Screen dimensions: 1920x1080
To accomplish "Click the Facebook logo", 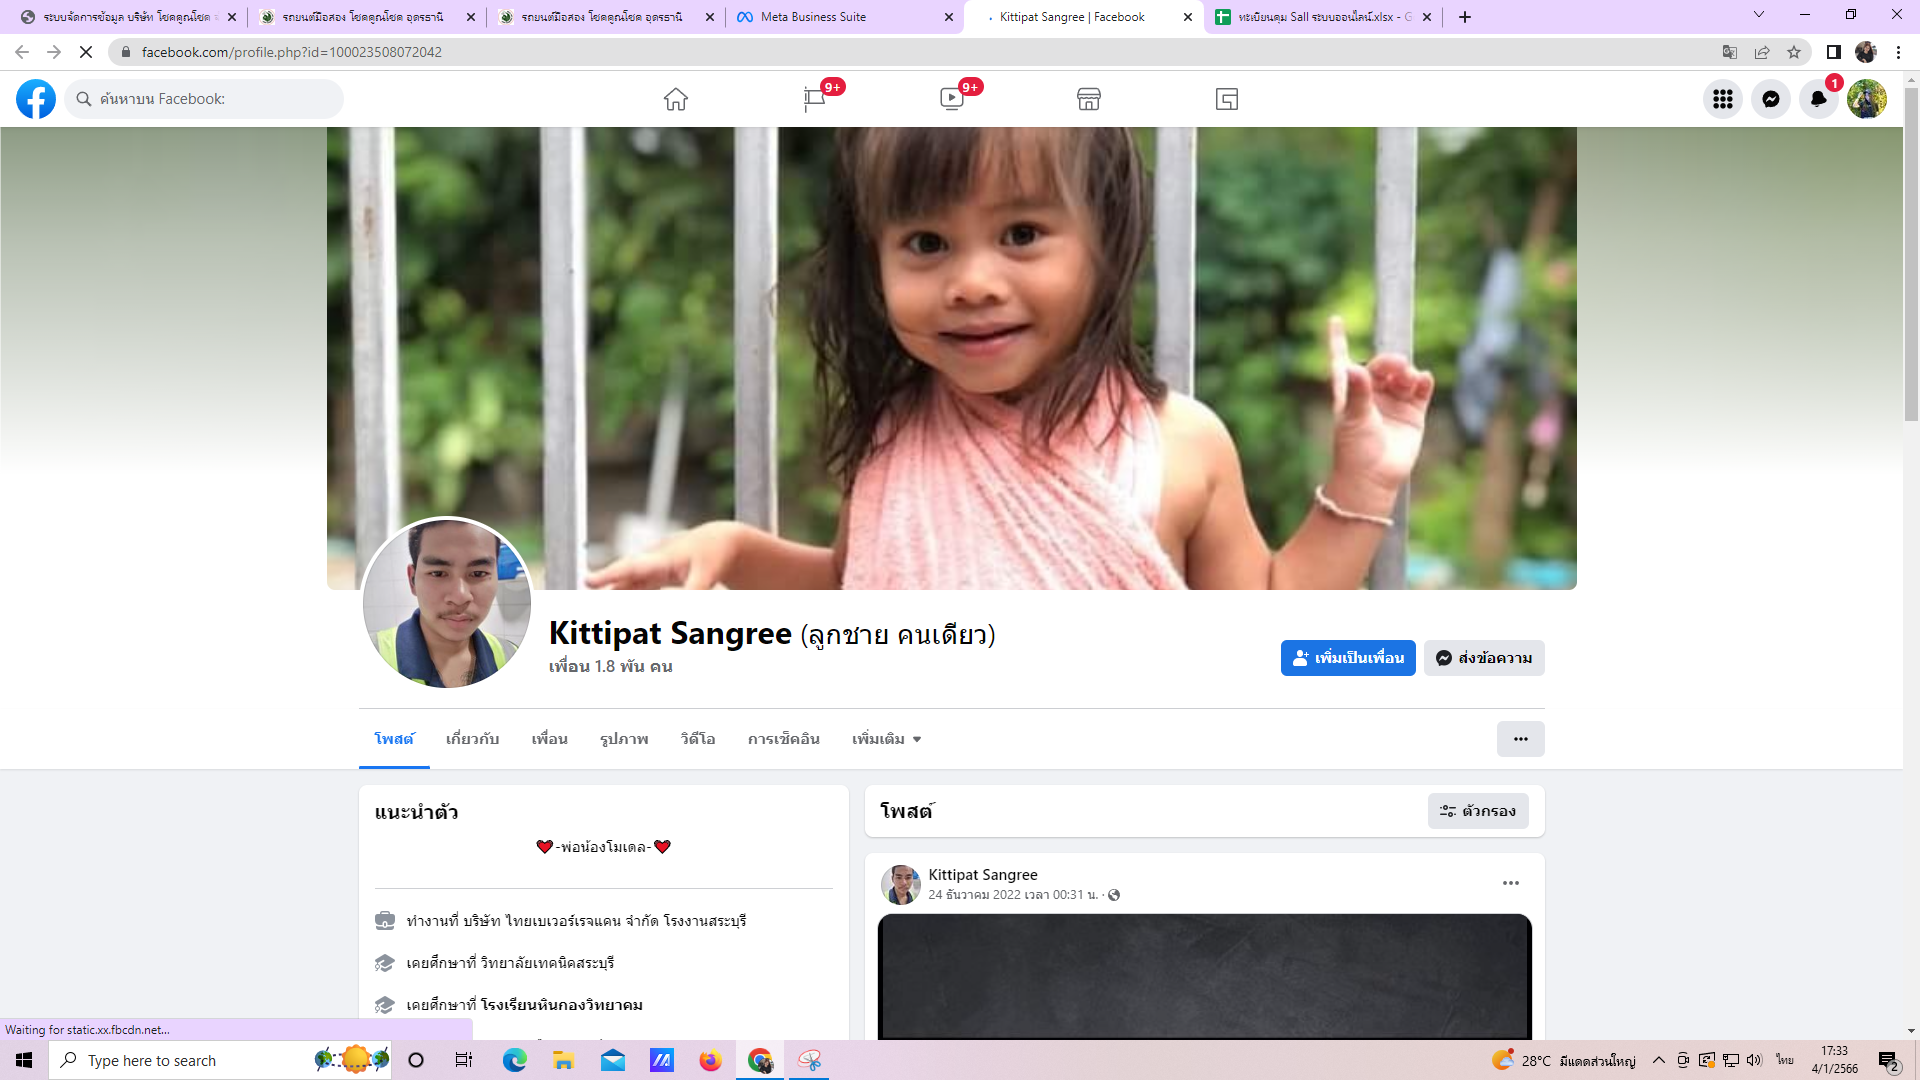I will pos(36,99).
